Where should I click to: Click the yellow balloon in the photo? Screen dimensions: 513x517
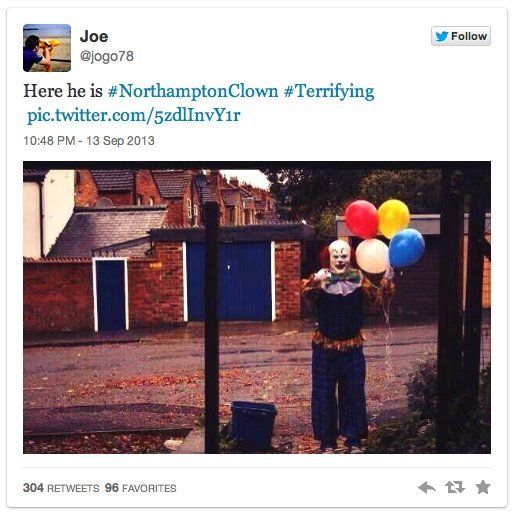coord(393,218)
